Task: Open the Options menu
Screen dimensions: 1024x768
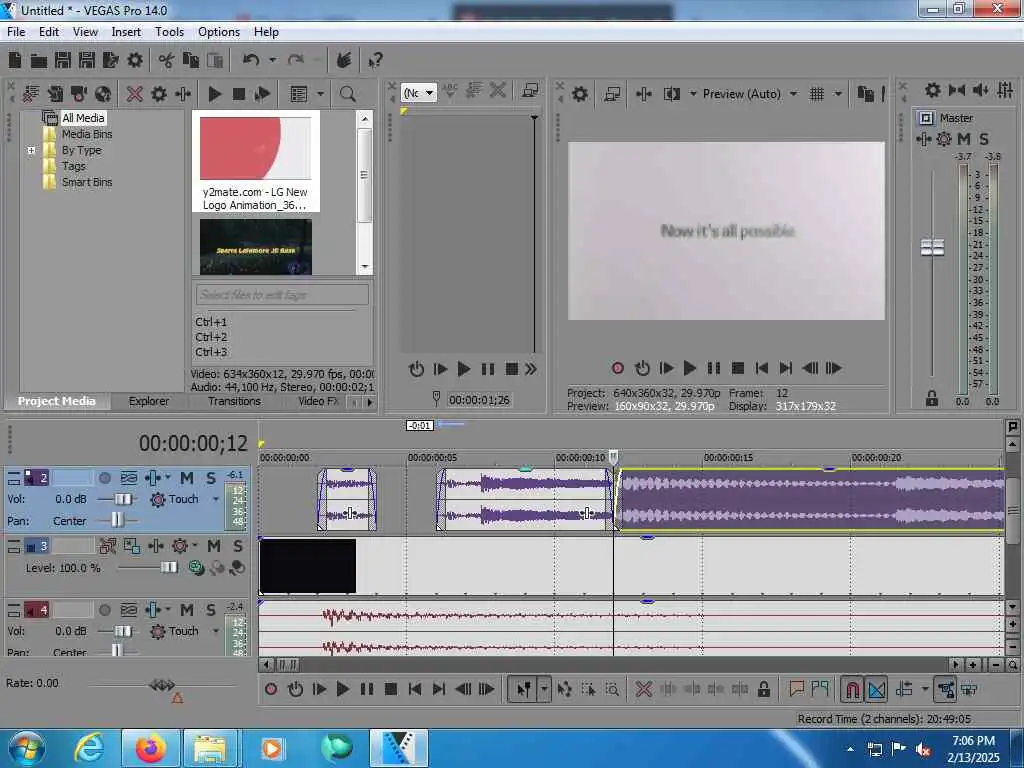Action: coord(219,32)
